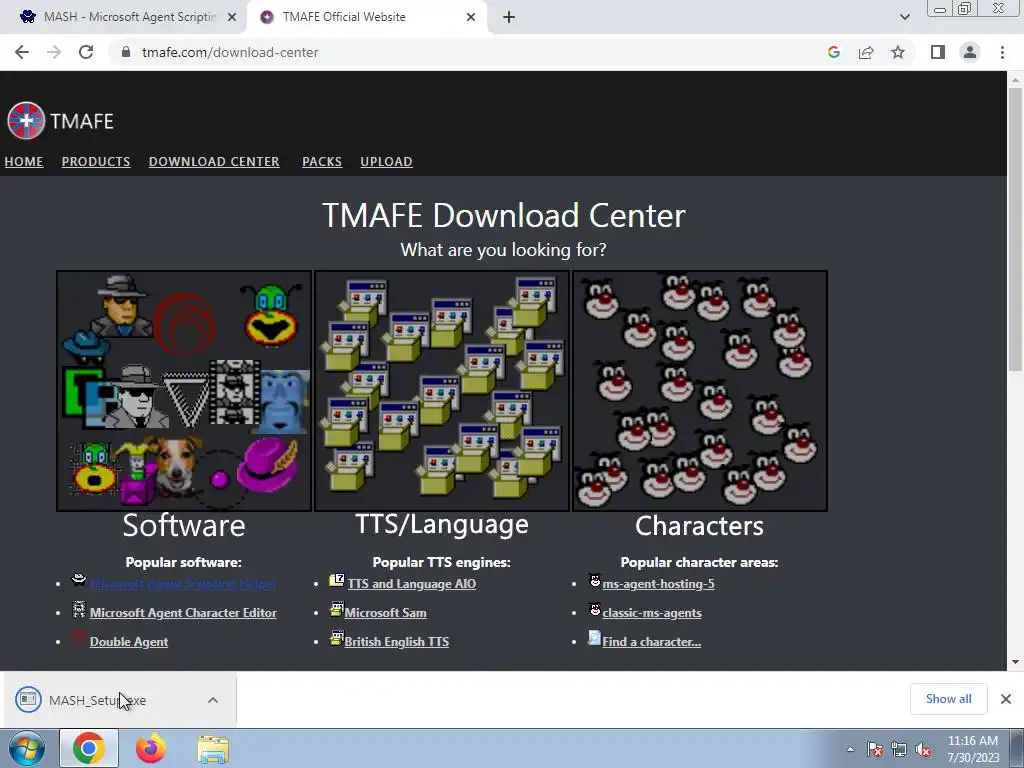Click Show all downloads

[x=948, y=699]
